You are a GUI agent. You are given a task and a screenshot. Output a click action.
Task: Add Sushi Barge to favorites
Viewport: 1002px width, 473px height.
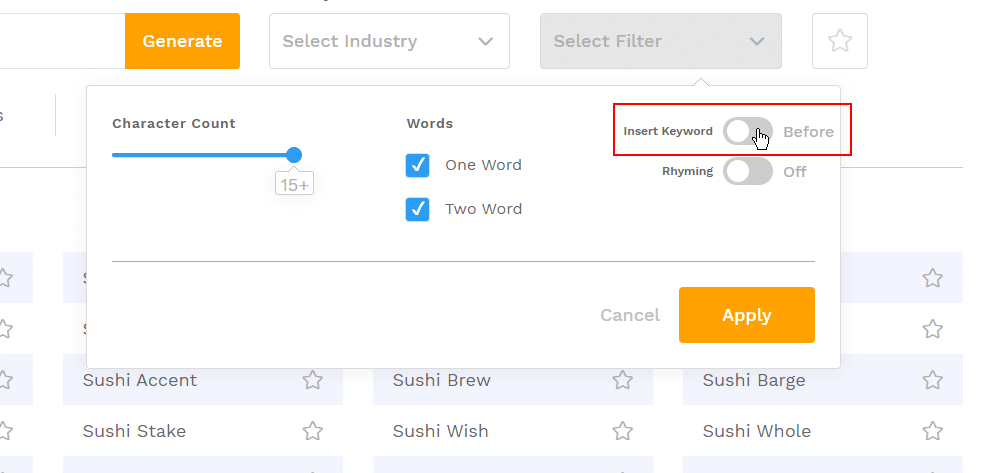933,380
